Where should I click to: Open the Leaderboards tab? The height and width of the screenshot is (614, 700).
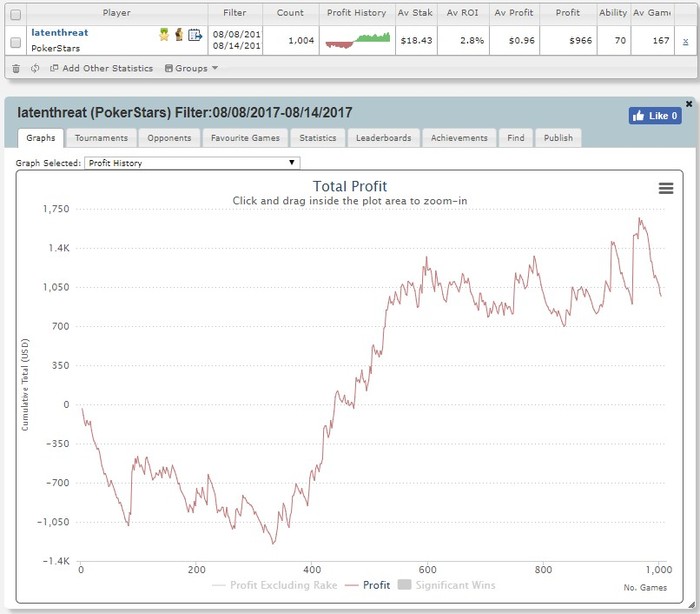click(x=383, y=138)
